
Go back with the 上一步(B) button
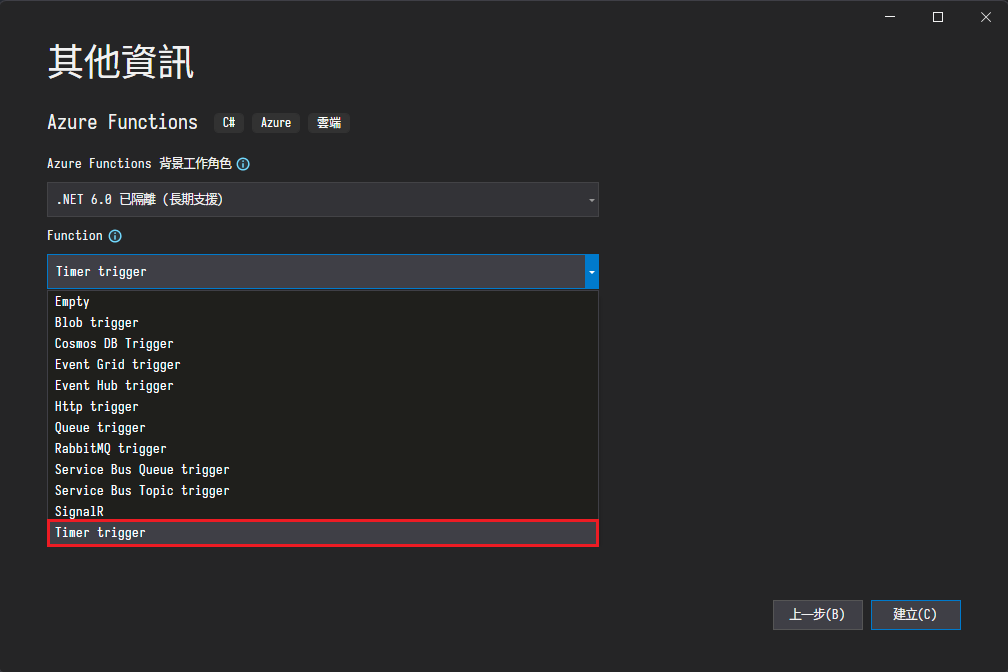pos(818,615)
